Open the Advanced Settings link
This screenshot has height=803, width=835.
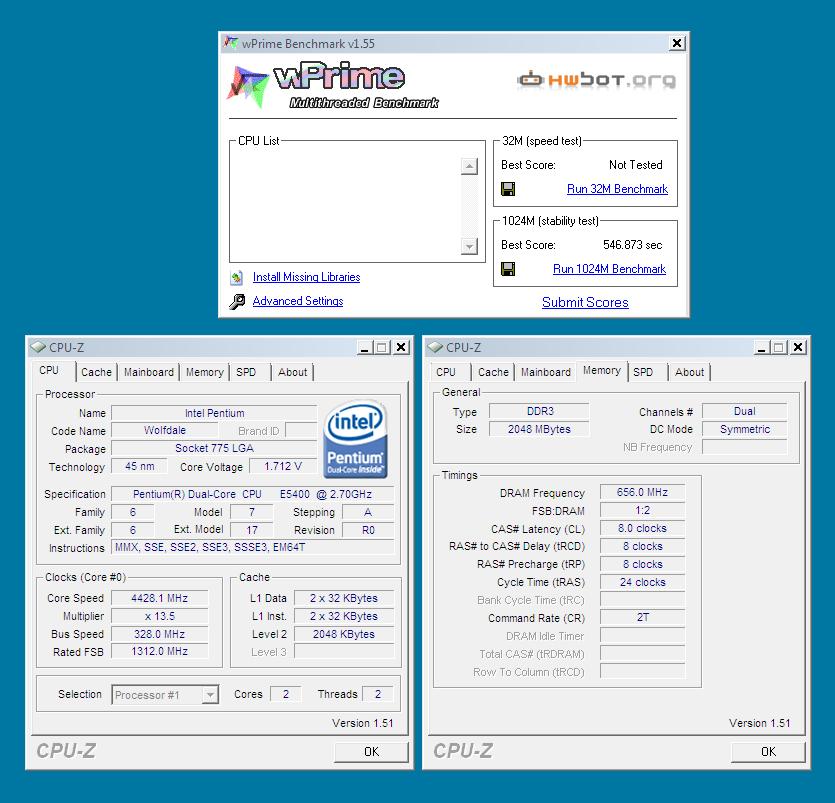pyautogui.click(x=298, y=301)
